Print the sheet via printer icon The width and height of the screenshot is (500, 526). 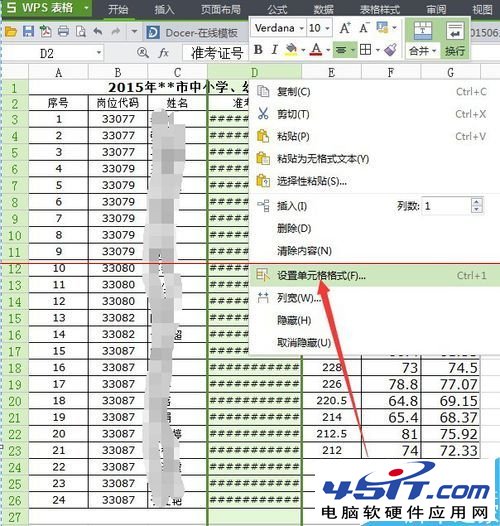click(x=63, y=32)
